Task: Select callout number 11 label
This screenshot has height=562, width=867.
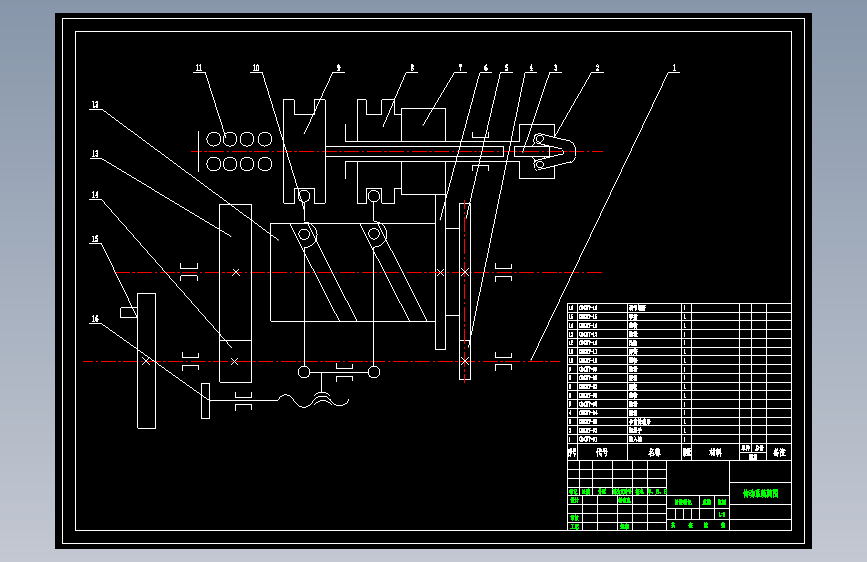Action: pos(199,67)
